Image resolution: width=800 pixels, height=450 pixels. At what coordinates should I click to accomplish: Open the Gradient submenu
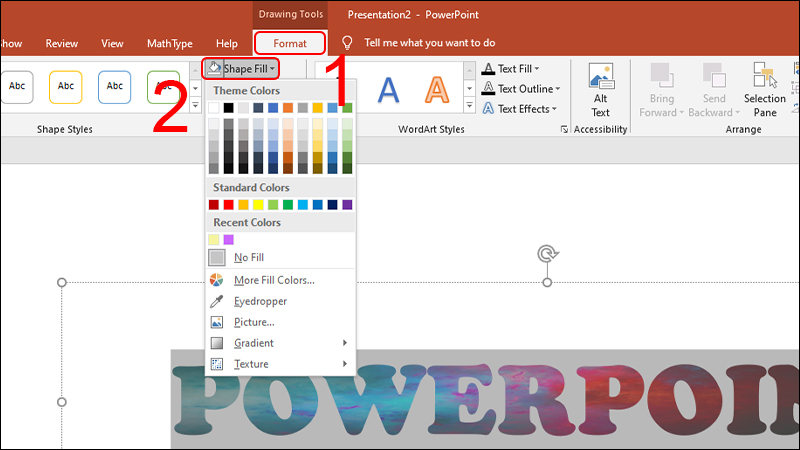[x=280, y=343]
